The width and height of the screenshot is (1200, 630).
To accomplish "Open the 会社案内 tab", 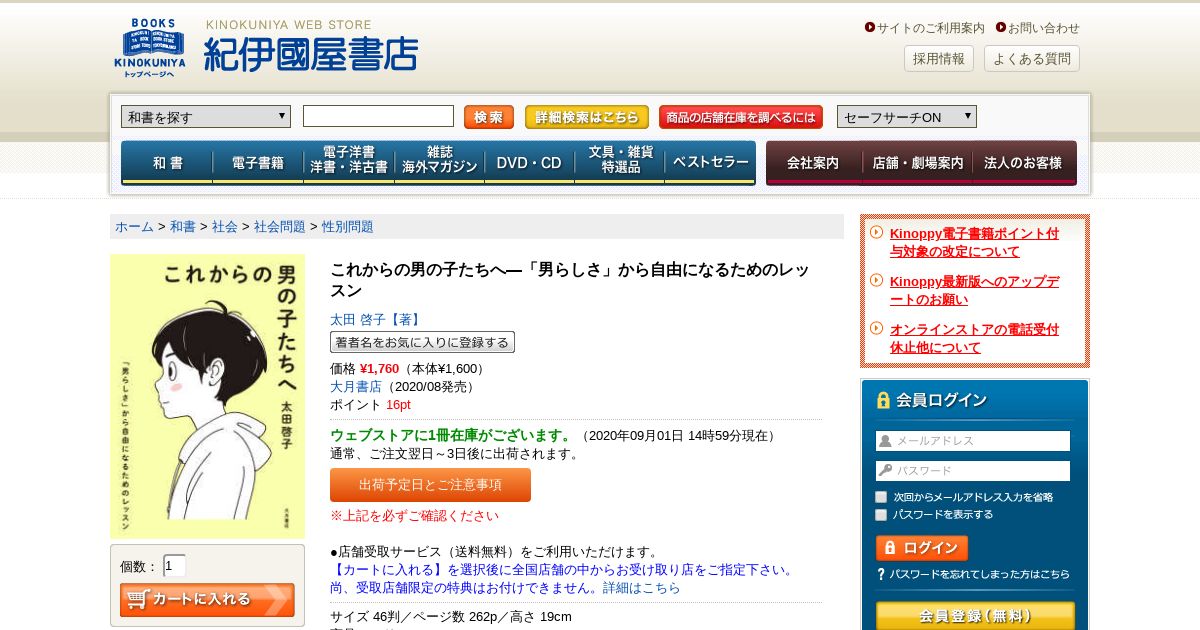I will point(813,162).
